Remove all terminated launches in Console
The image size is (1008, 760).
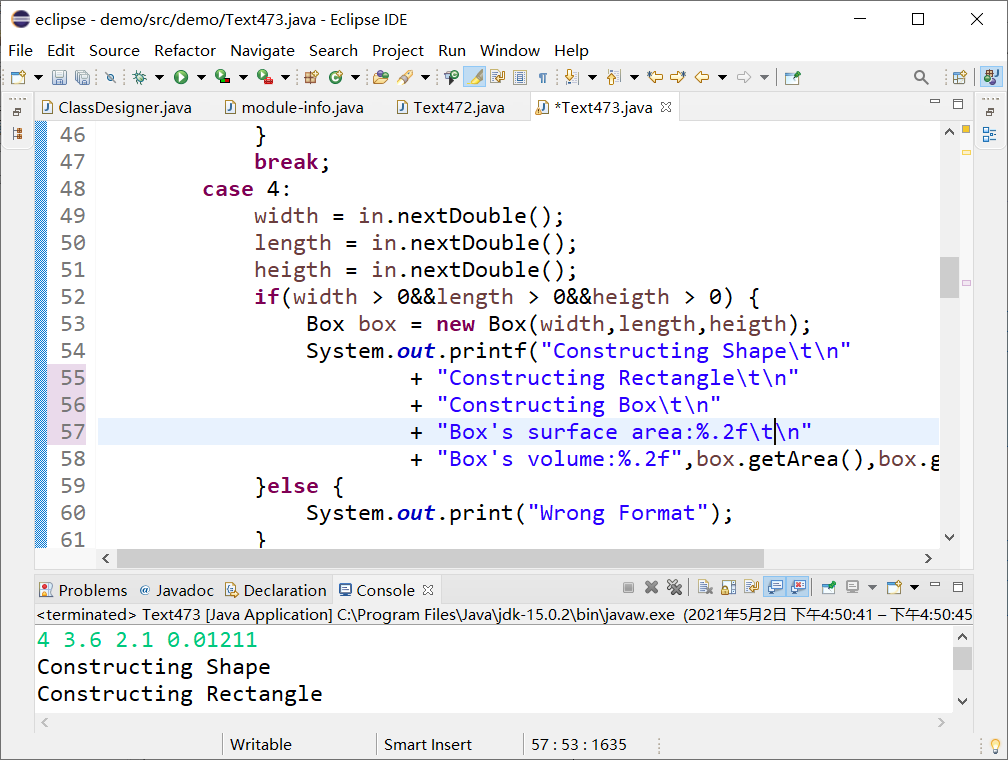[x=674, y=588]
